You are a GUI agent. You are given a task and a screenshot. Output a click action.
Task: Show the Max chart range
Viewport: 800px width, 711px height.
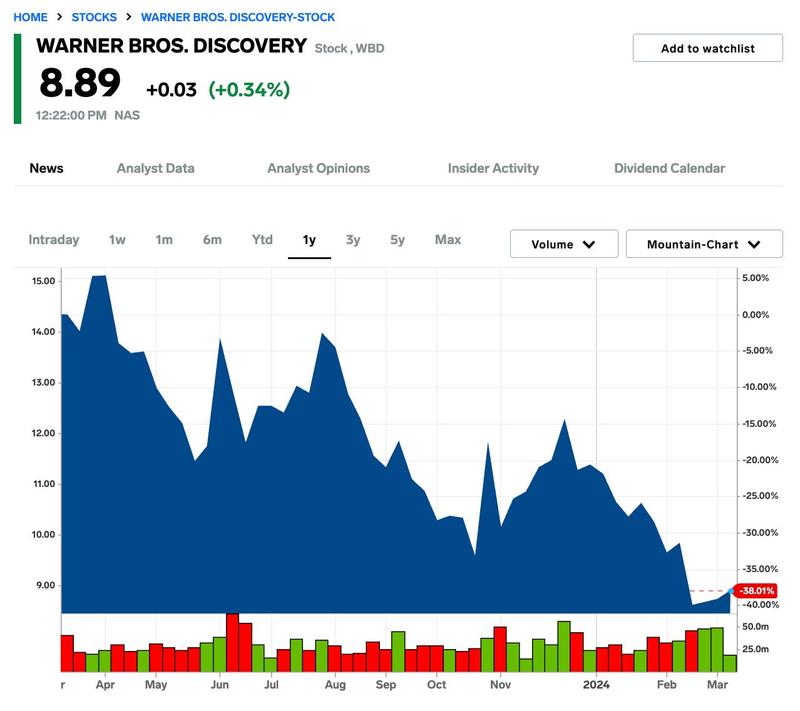click(x=448, y=240)
